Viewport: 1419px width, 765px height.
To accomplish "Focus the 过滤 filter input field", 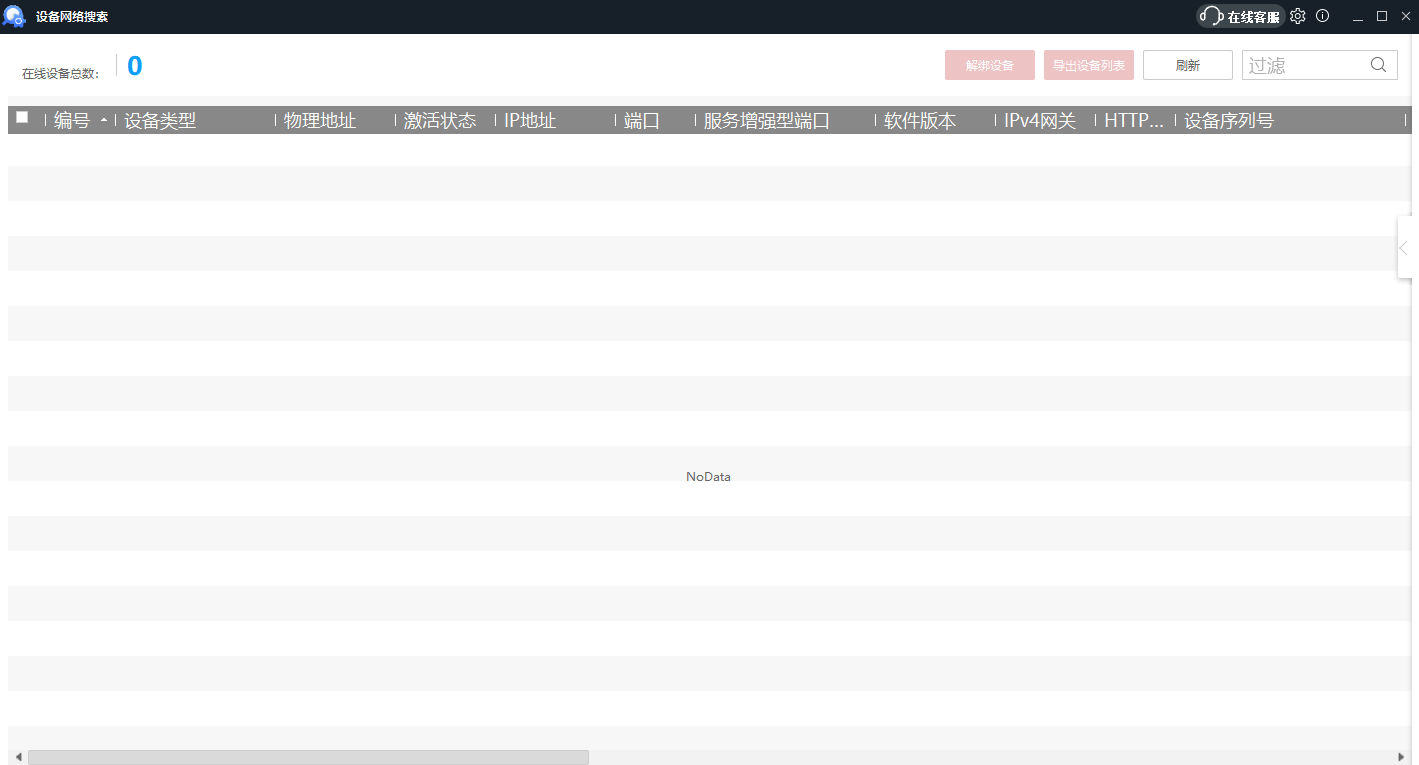I will (x=1304, y=65).
